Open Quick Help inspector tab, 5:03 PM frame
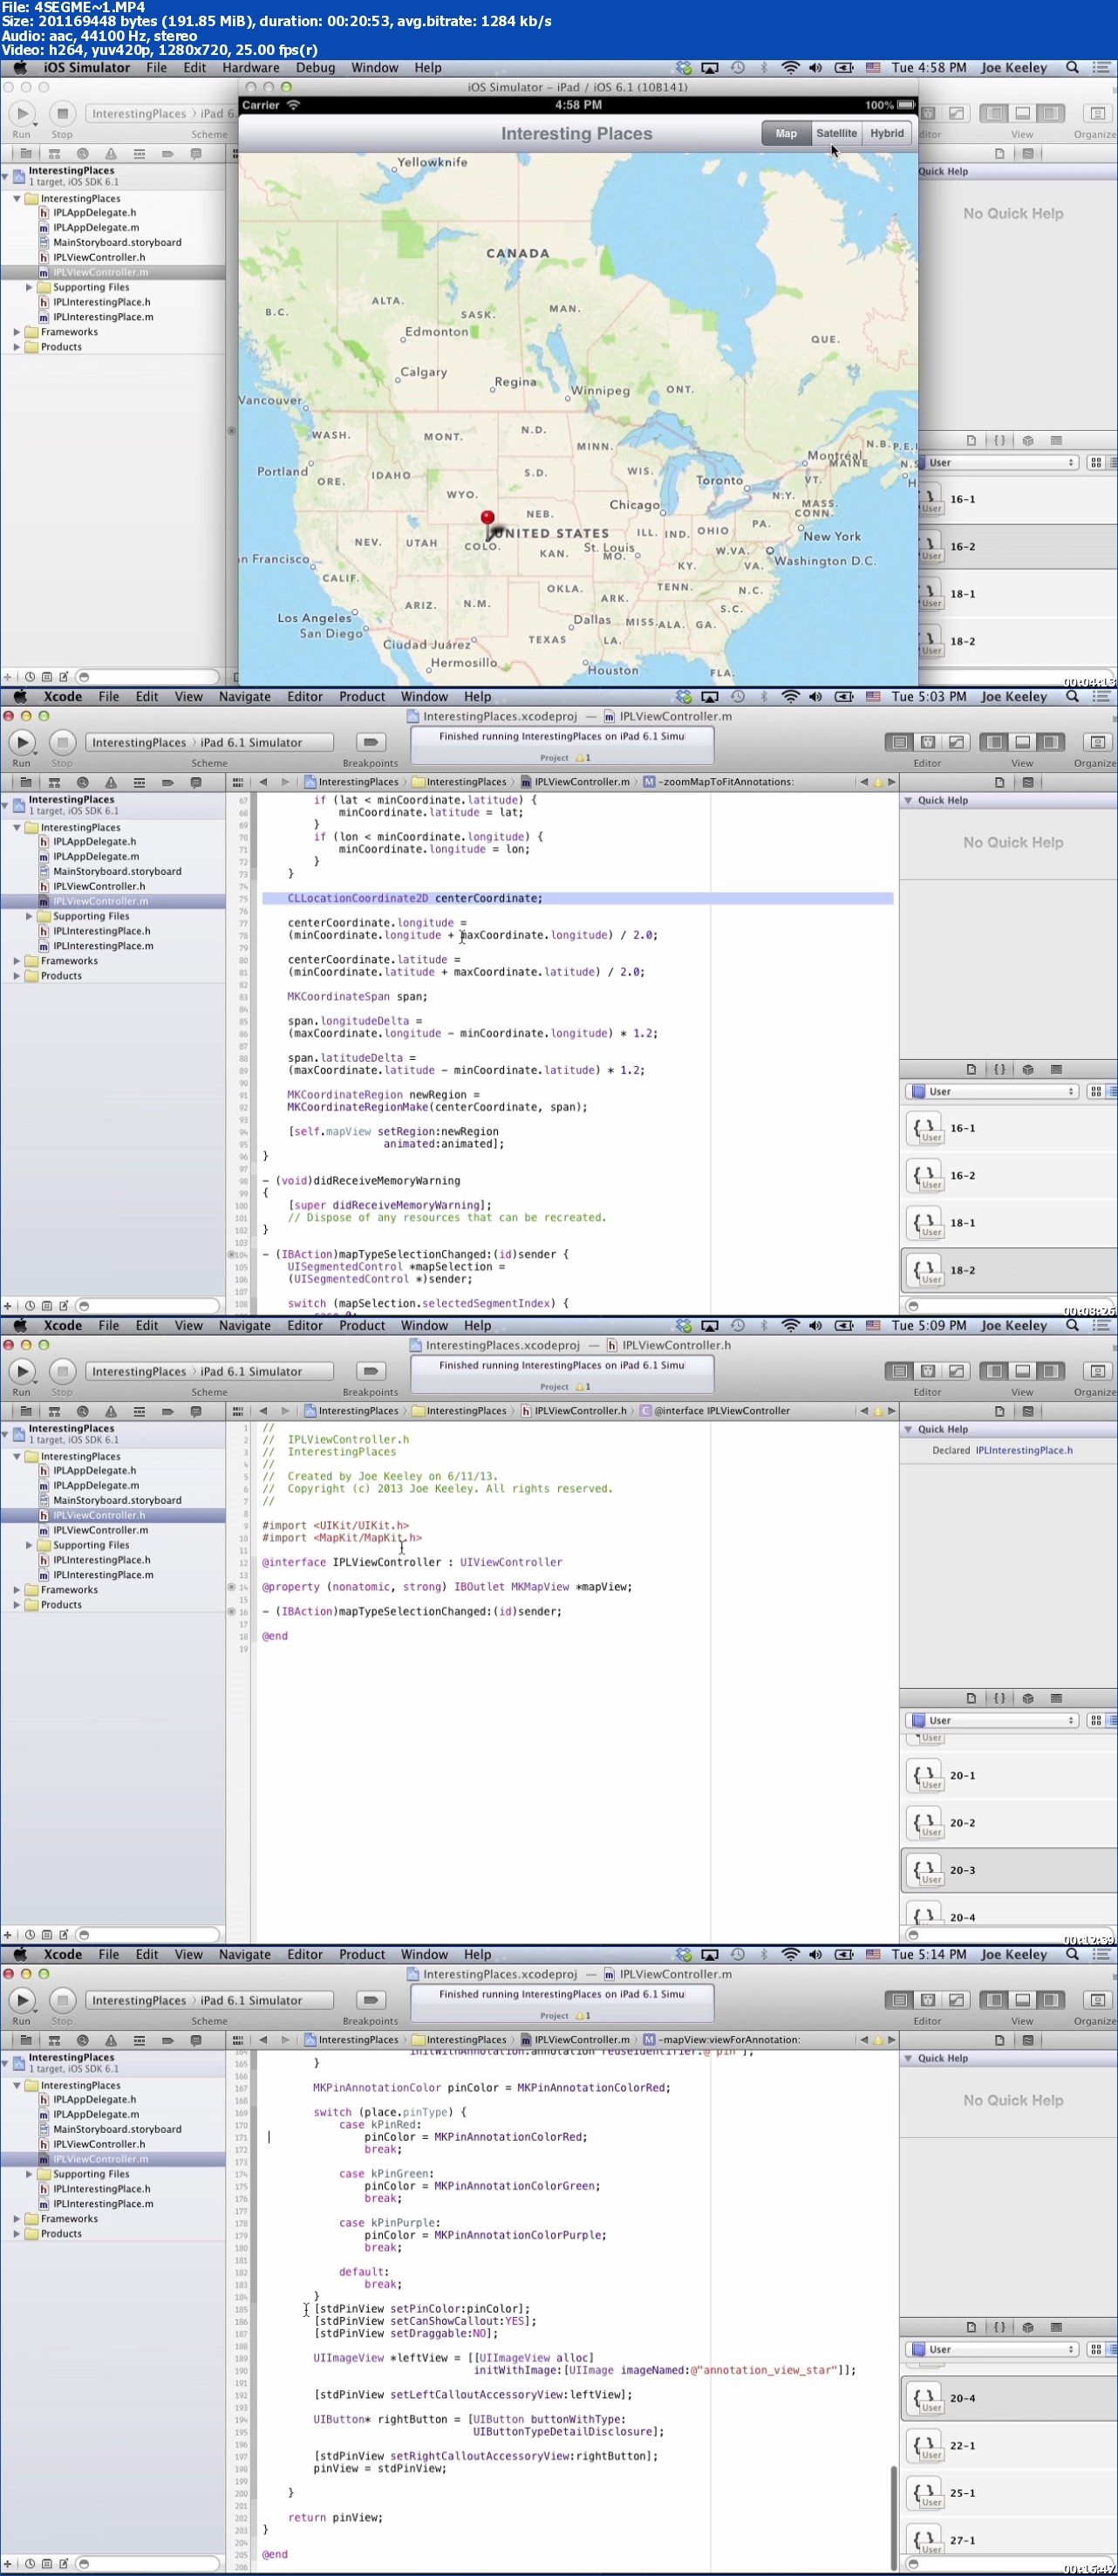 [x=1027, y=783]
